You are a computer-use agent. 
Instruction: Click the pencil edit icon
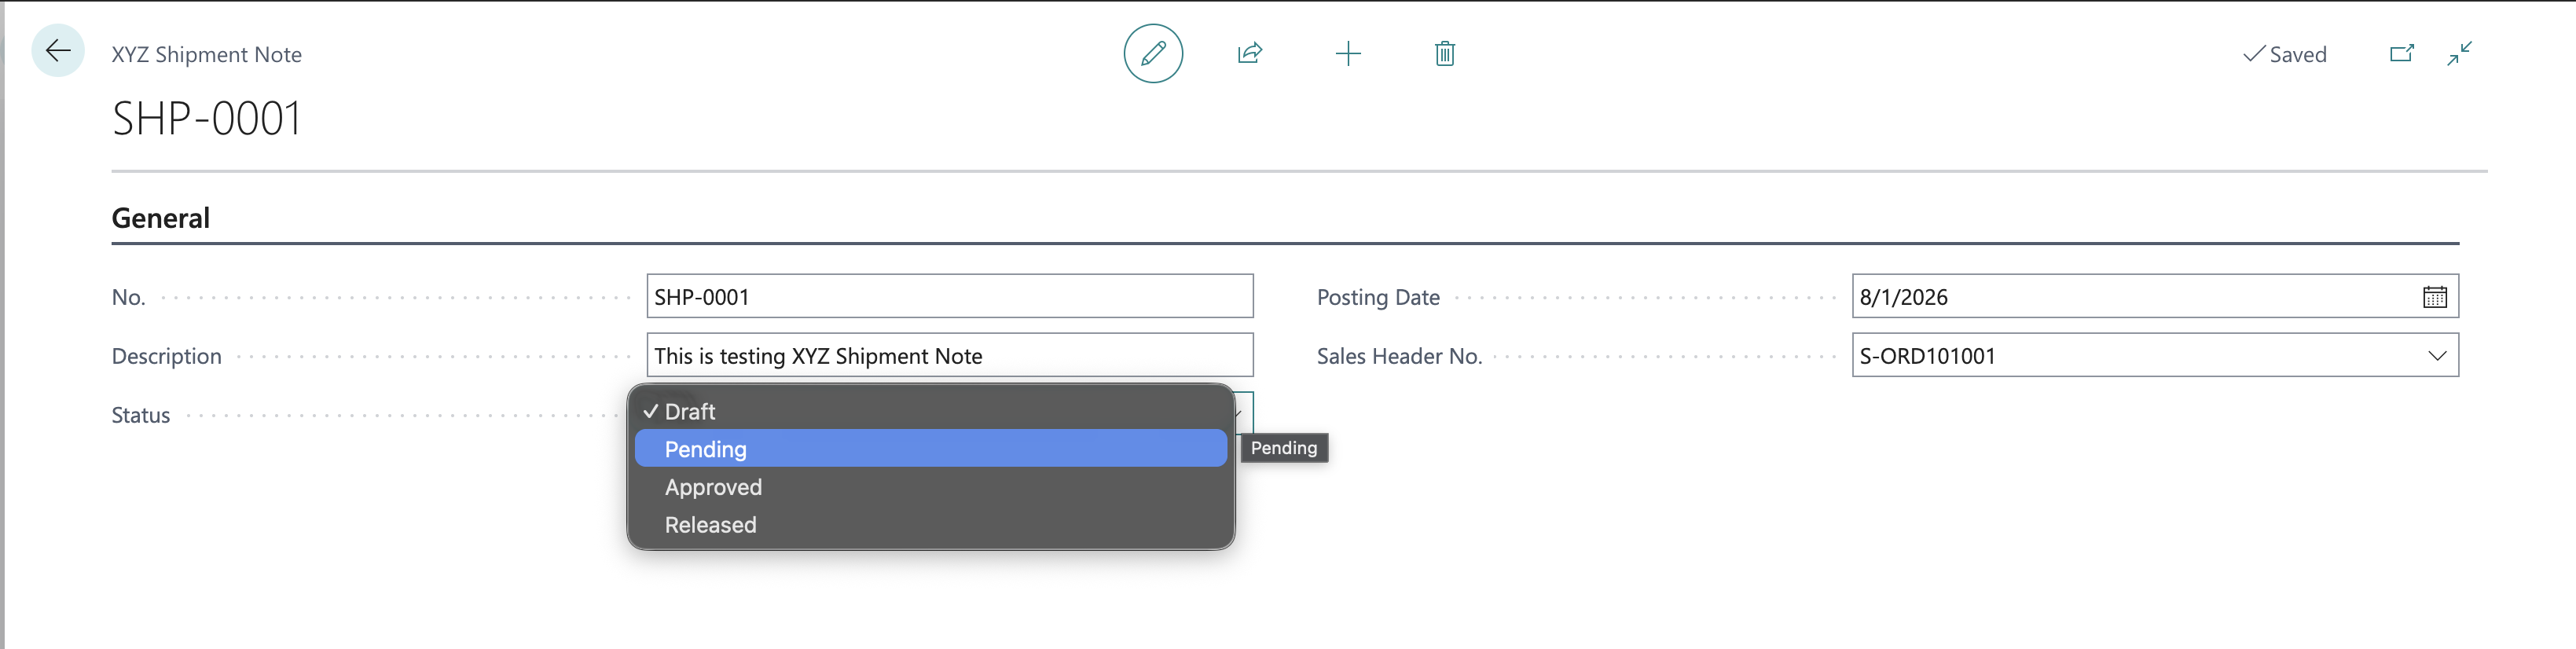point(1153,53)
